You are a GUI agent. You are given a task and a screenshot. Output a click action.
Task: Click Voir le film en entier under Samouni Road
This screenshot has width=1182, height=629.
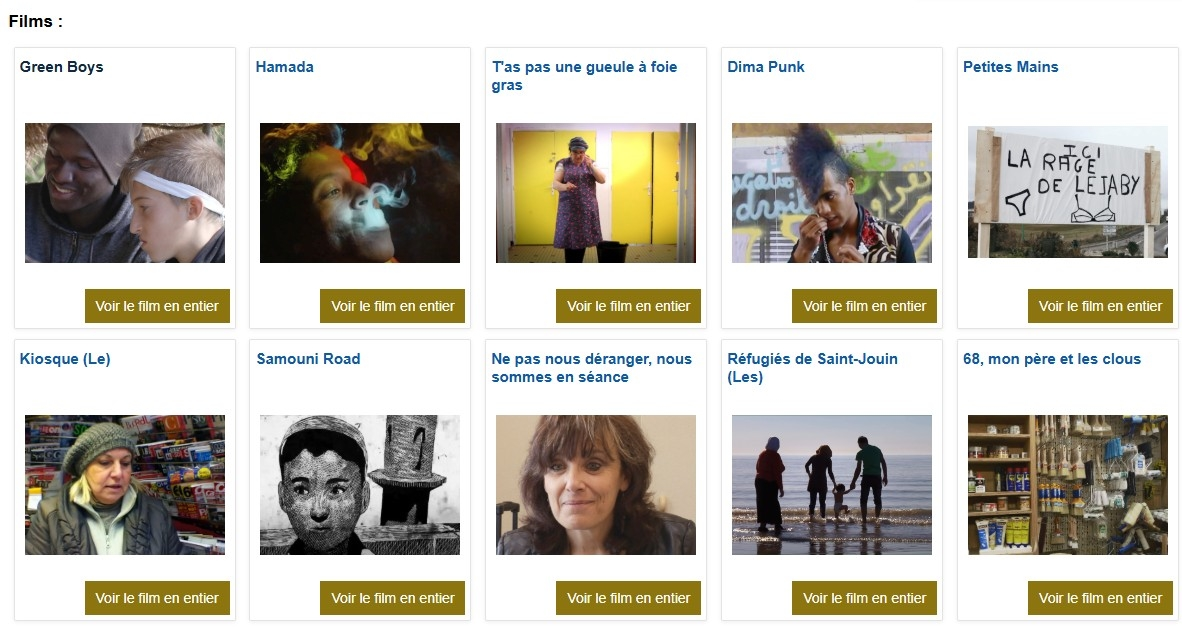(x=392, y=597)
